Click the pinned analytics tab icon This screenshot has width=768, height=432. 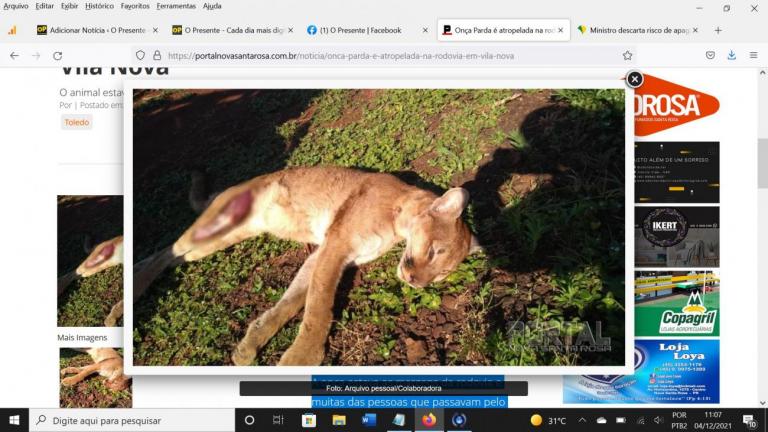[12, 30]
